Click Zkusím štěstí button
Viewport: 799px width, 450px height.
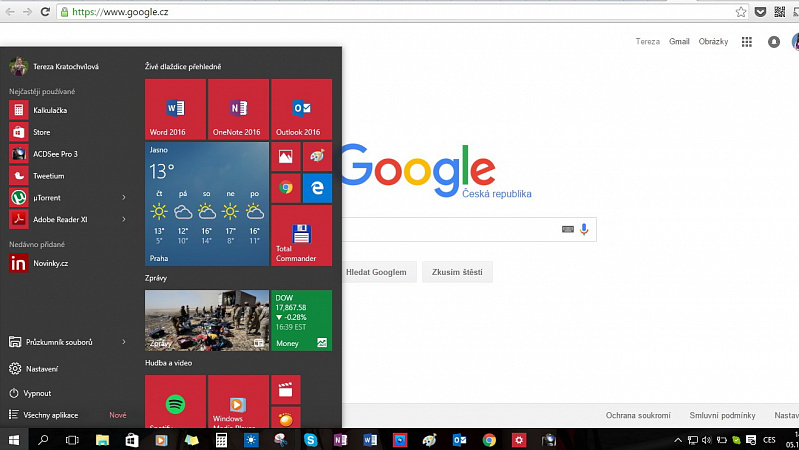pyautogui.click(x=457, y=272)
